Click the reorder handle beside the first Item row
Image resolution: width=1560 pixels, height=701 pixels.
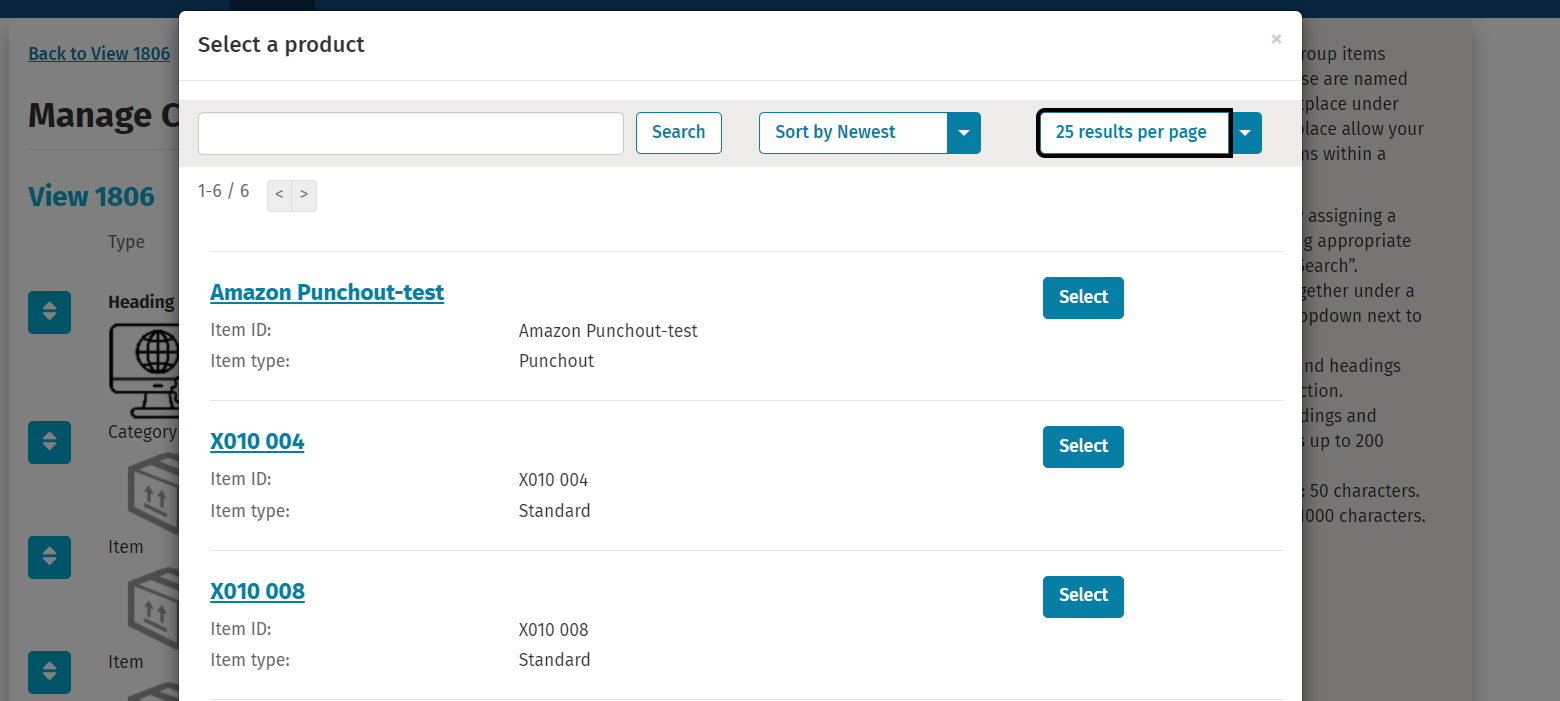[49, 557]
